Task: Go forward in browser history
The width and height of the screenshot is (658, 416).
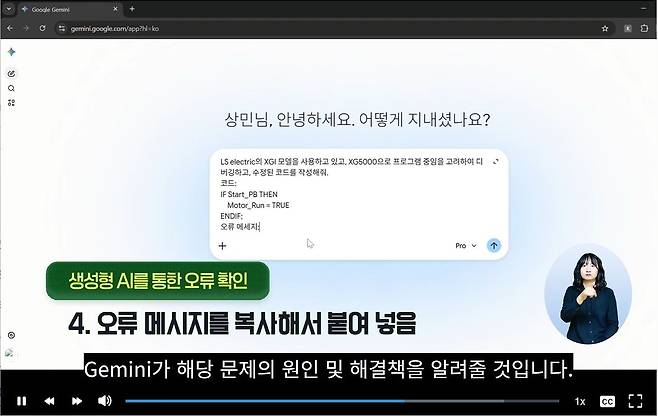Action: pyautogui.click(x=26, y=28)
